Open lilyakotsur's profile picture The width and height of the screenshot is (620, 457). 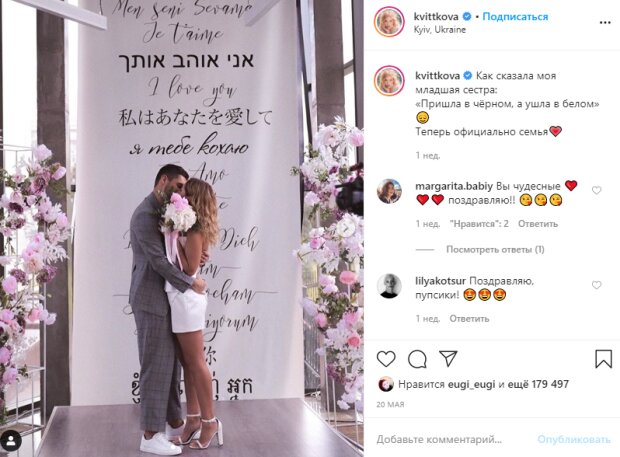click(x=389, y=286)
